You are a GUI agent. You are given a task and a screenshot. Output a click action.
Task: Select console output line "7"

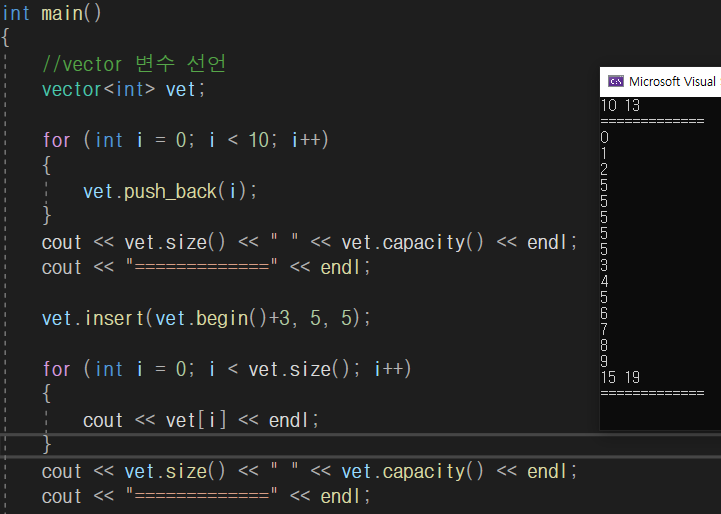604,329
